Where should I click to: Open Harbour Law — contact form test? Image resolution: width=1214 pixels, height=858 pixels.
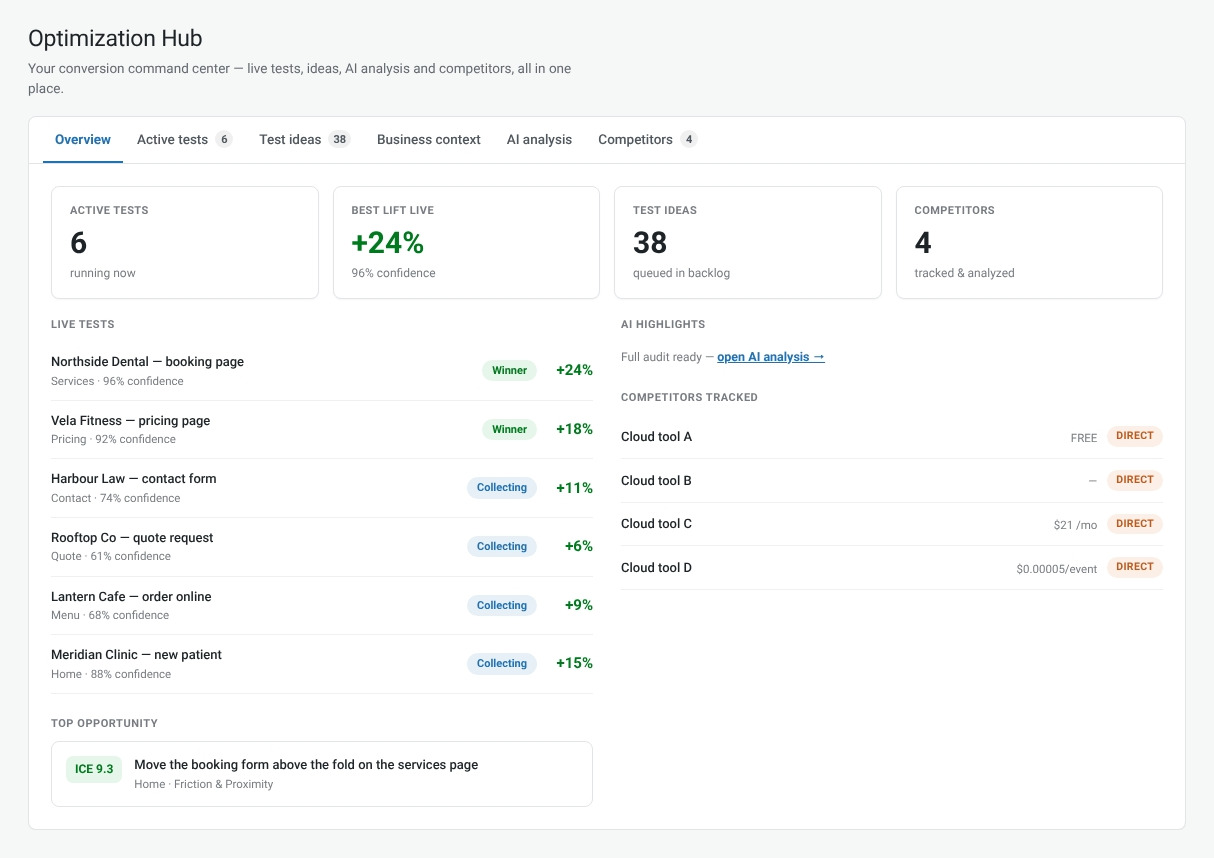coord(322,488)
